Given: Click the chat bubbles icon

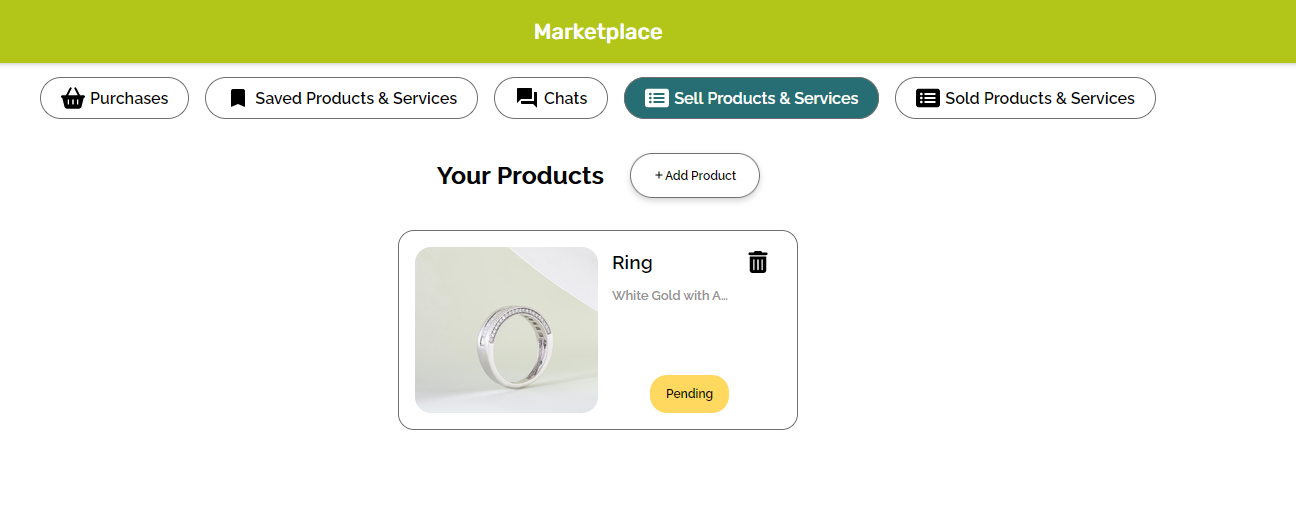Looking at the screenshot, I should (526, 98).
